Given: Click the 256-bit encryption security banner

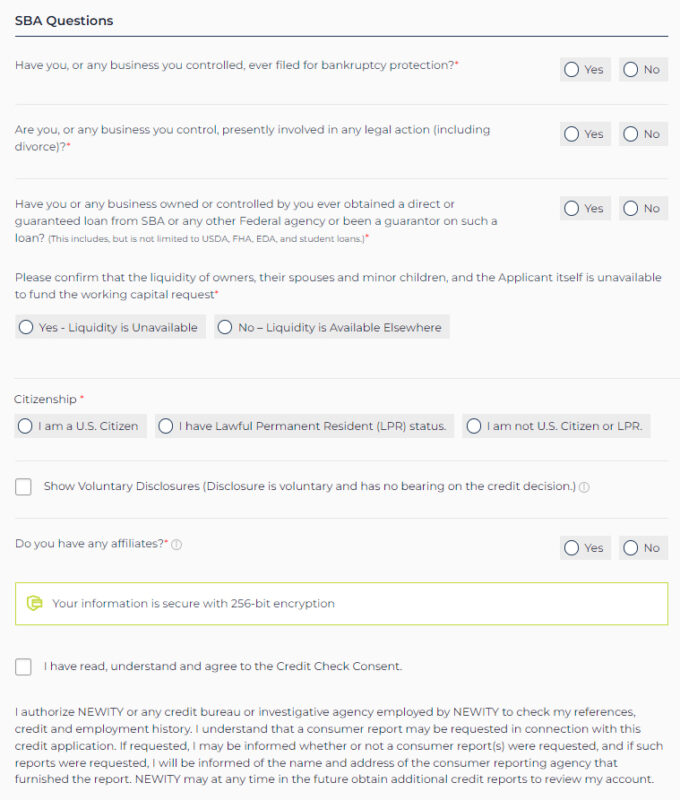Looking at the screenshot, I should click(341, 604).
